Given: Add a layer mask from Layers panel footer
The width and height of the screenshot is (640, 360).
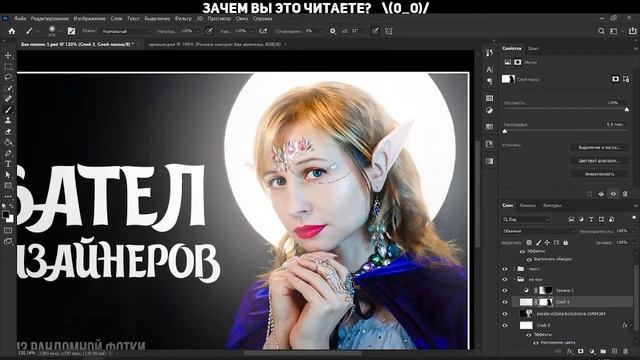Looking at the screenshot, I should tap(580, 351).
